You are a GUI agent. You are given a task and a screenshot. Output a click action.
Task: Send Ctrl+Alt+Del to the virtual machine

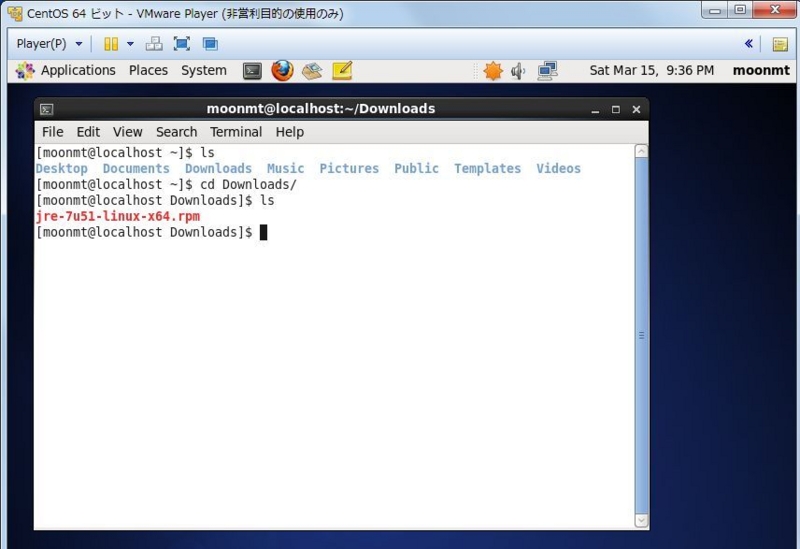pyautogui.click(x=154, y=44)
